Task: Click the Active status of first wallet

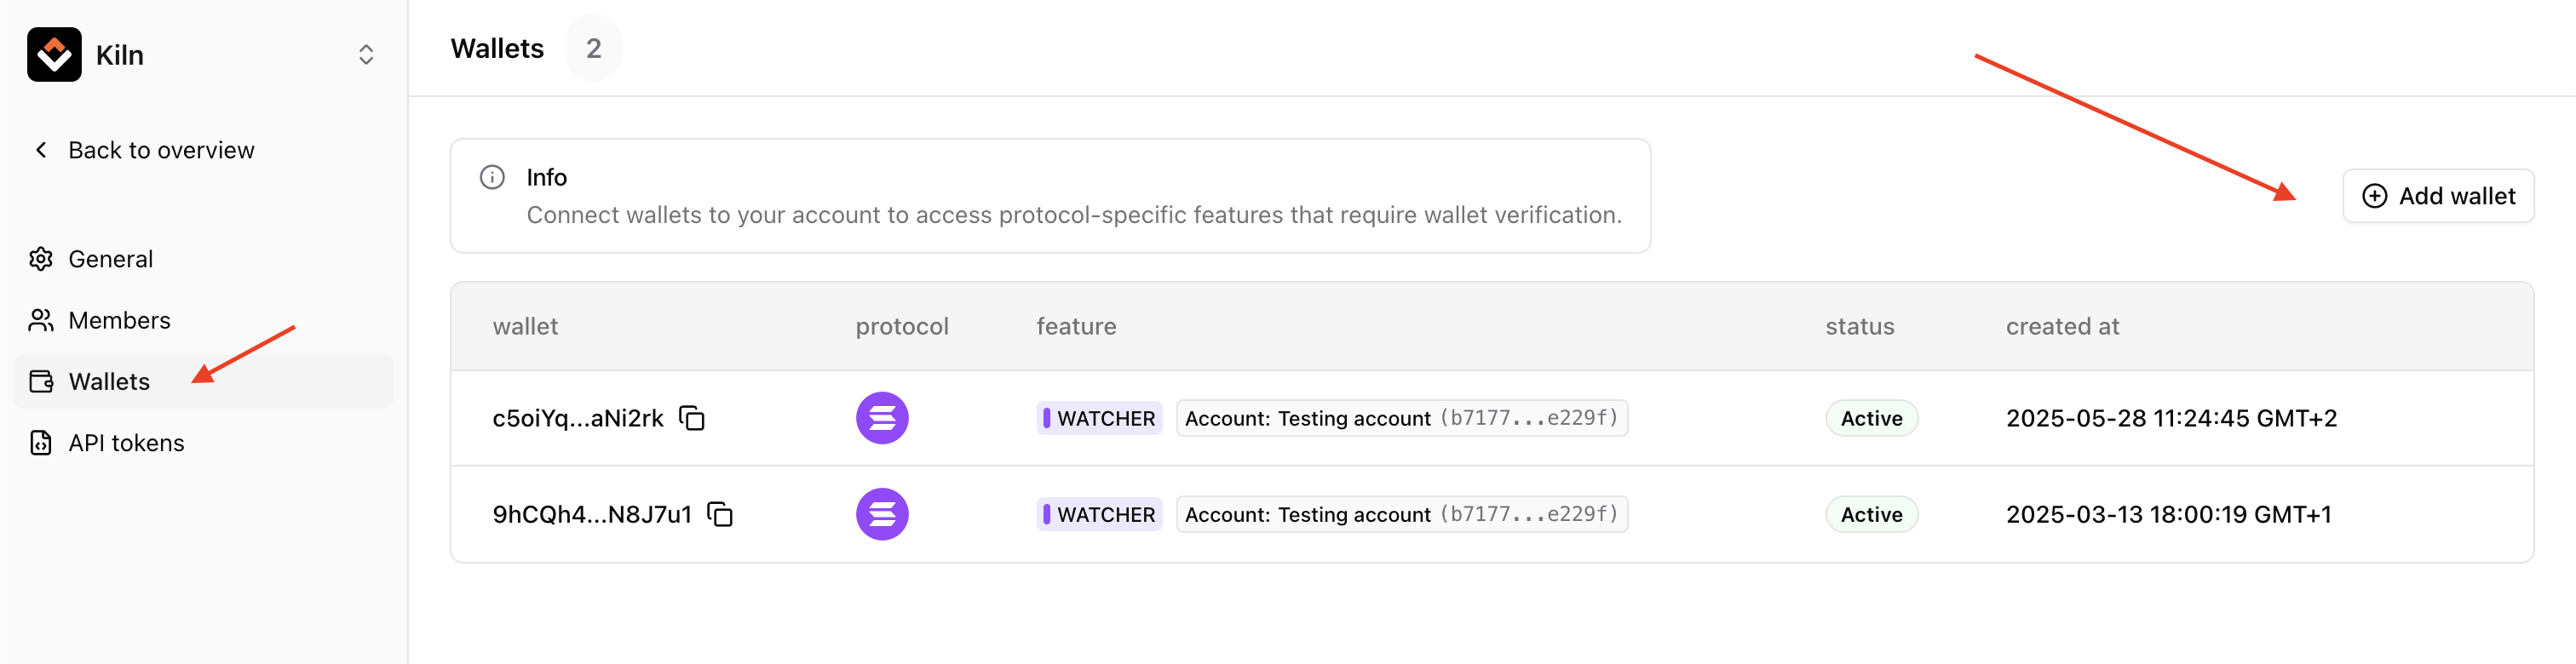Action: point(1871,418)
